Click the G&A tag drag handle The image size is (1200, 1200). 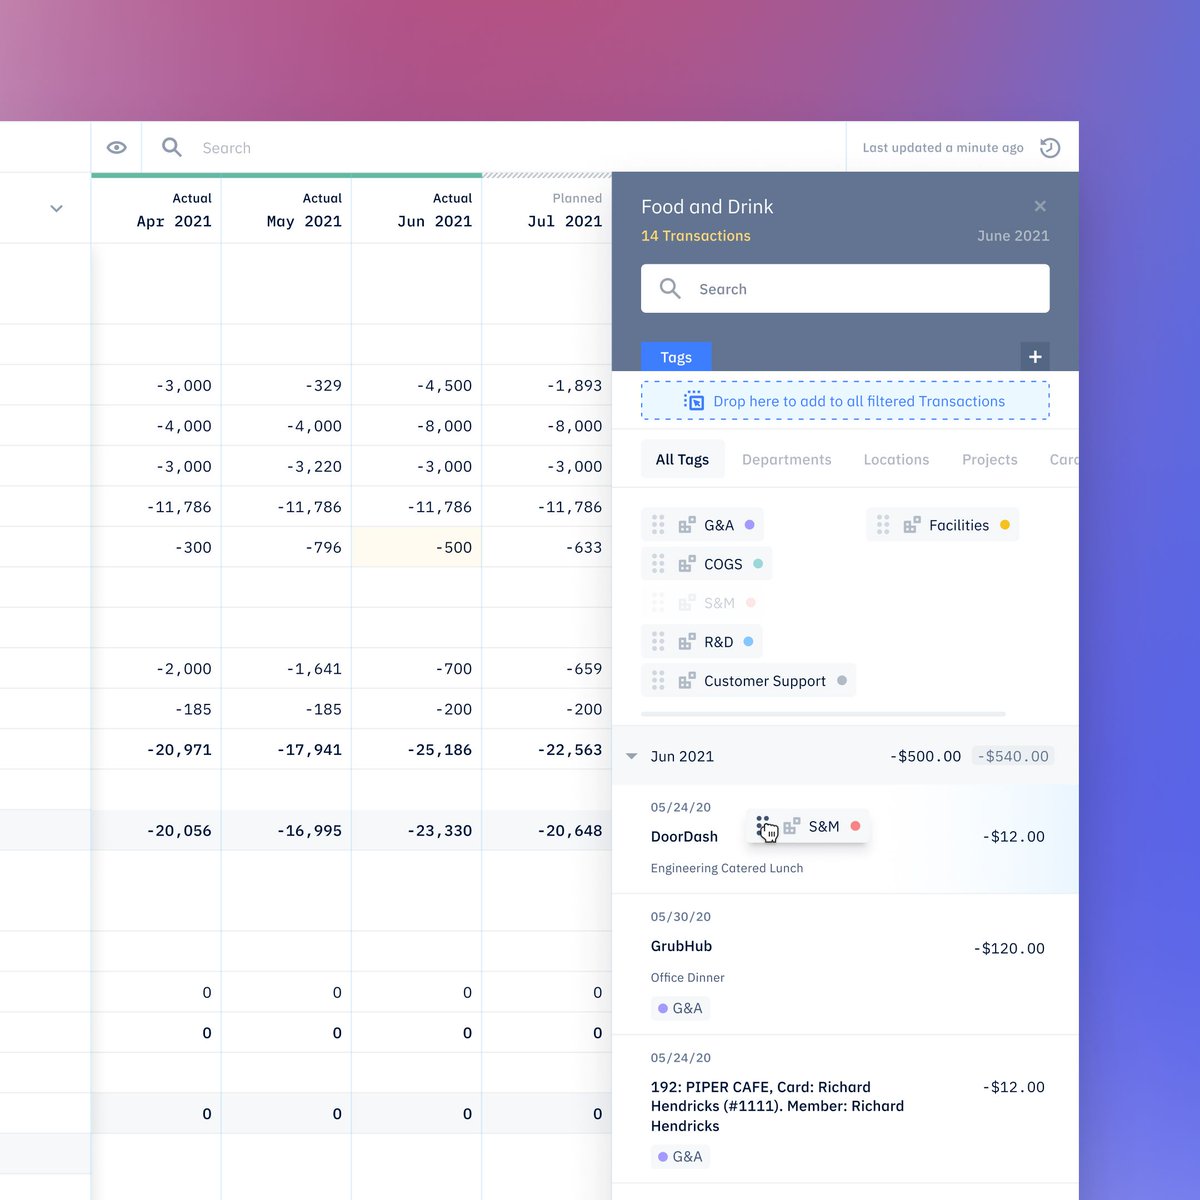tap(658, 524)
